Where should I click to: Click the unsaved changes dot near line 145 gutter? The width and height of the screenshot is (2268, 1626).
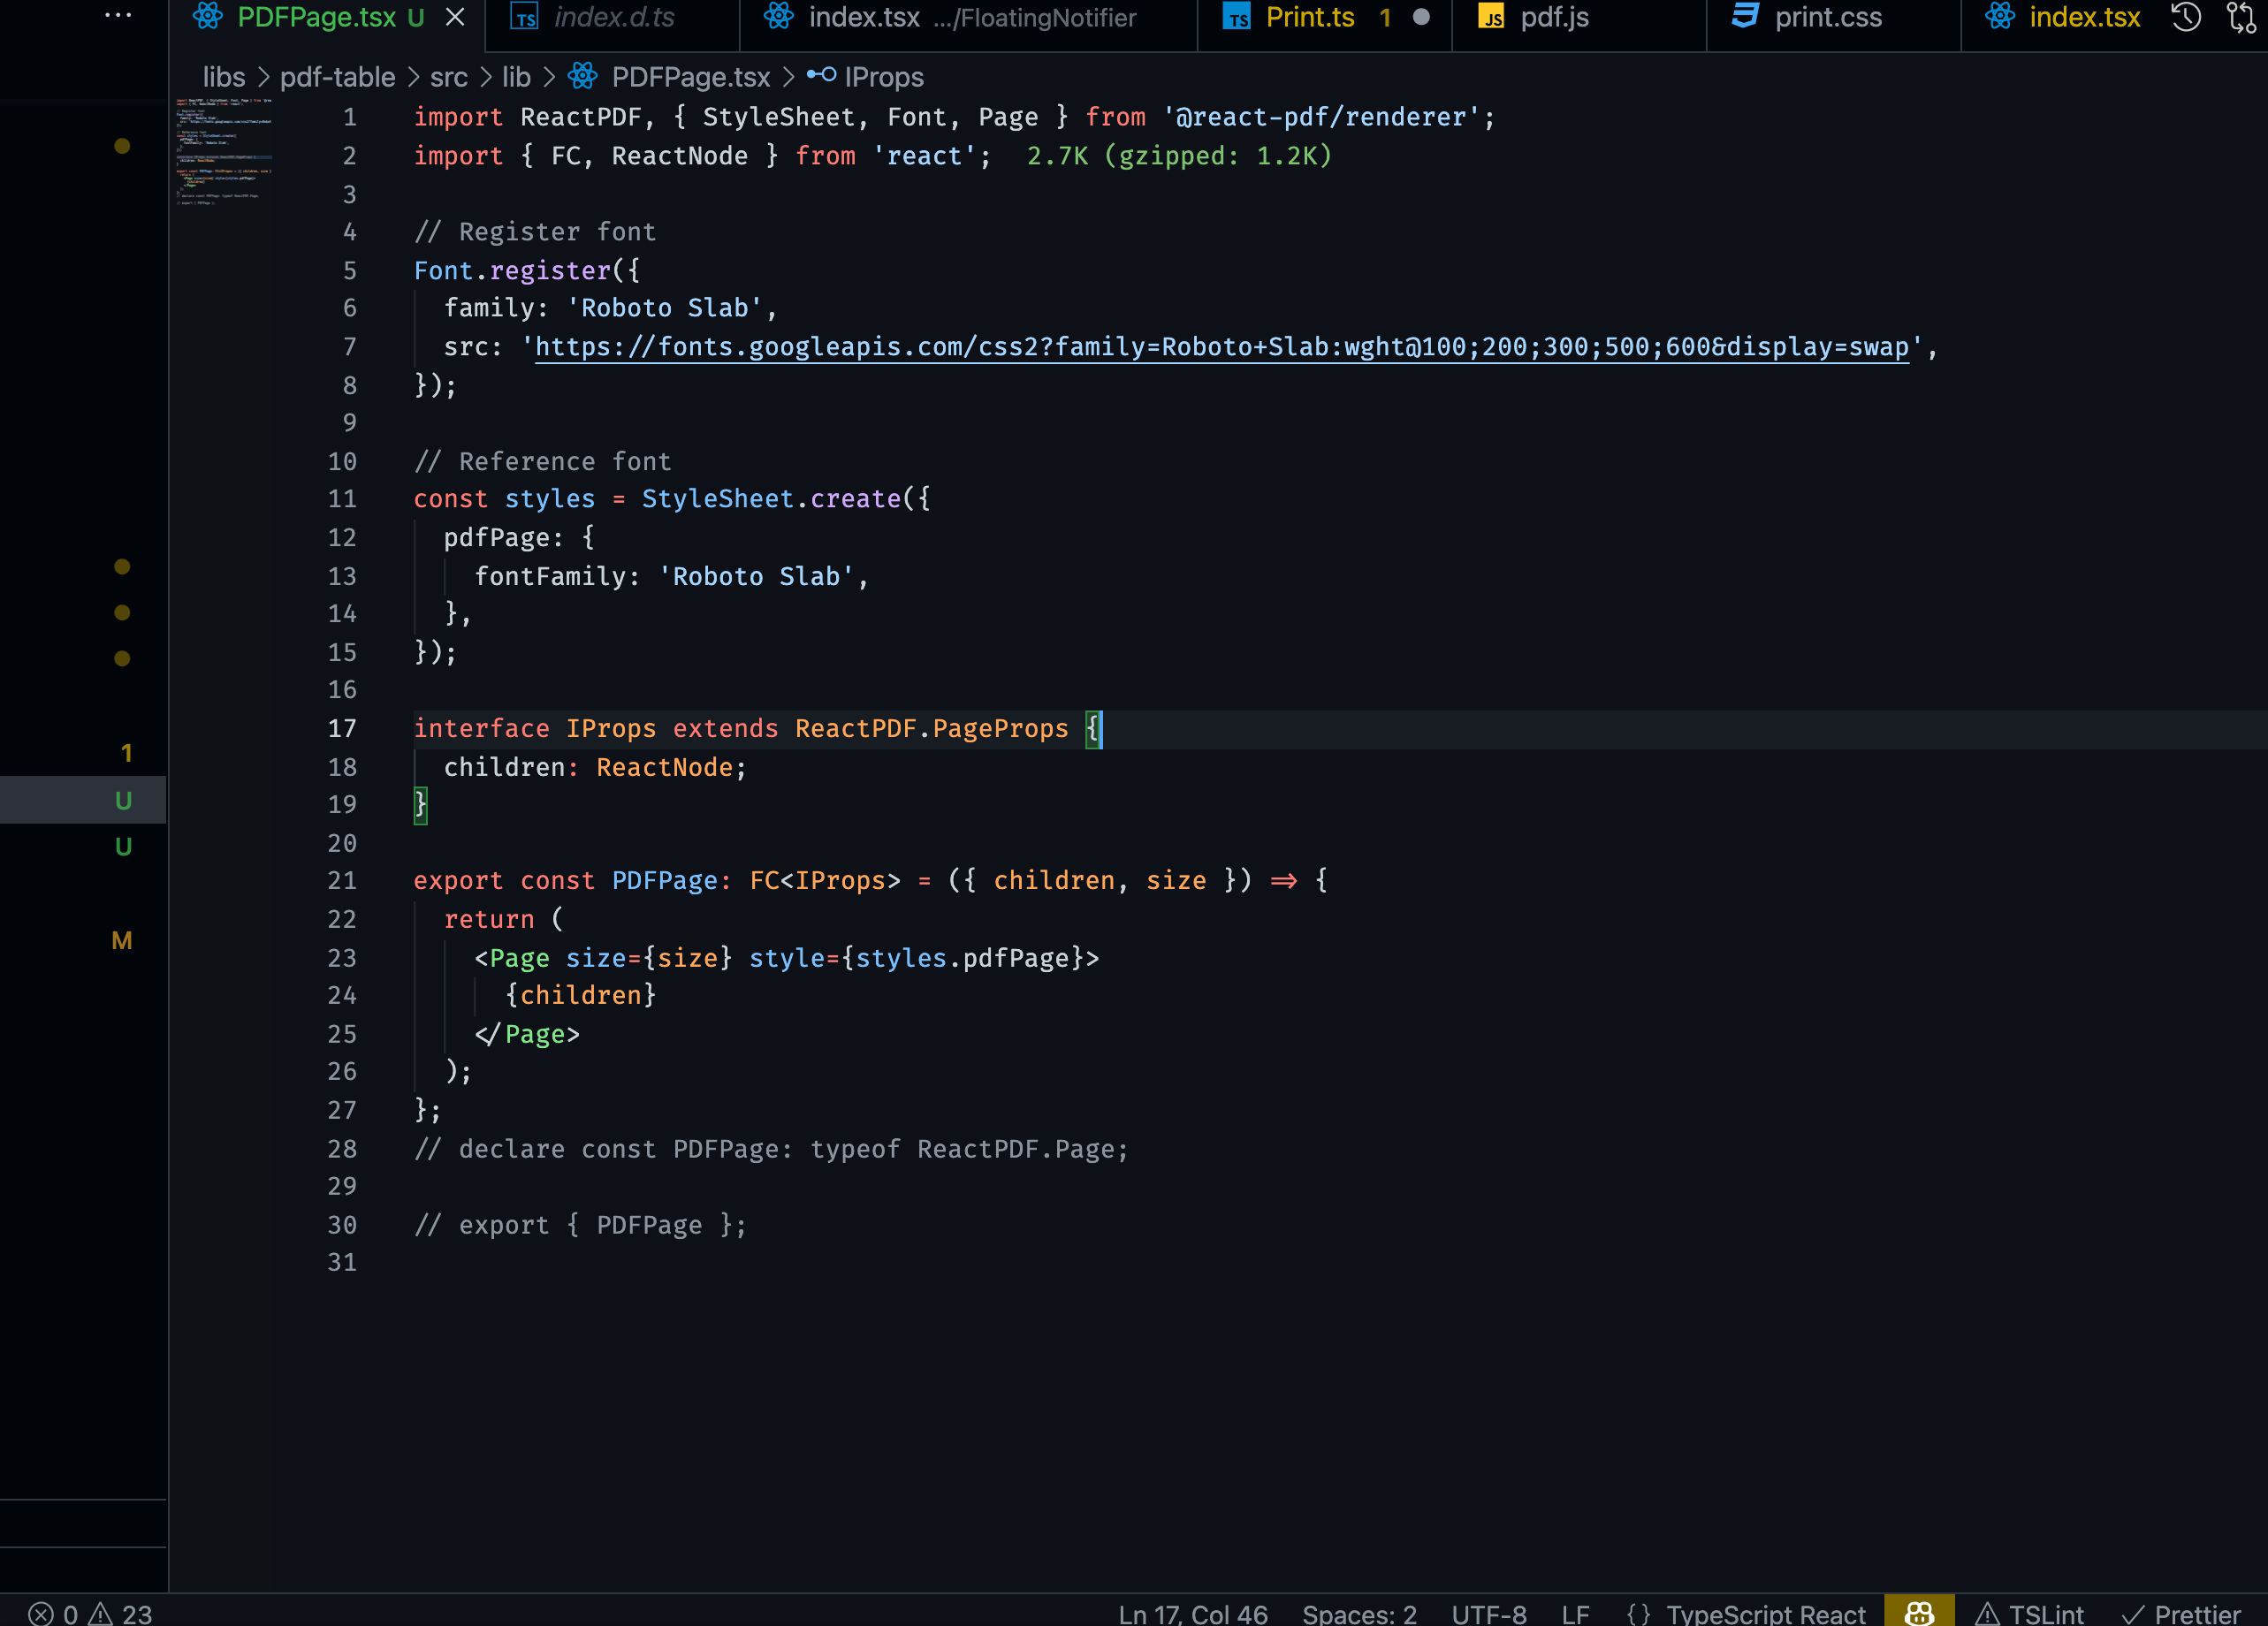[x=122, y=145]
